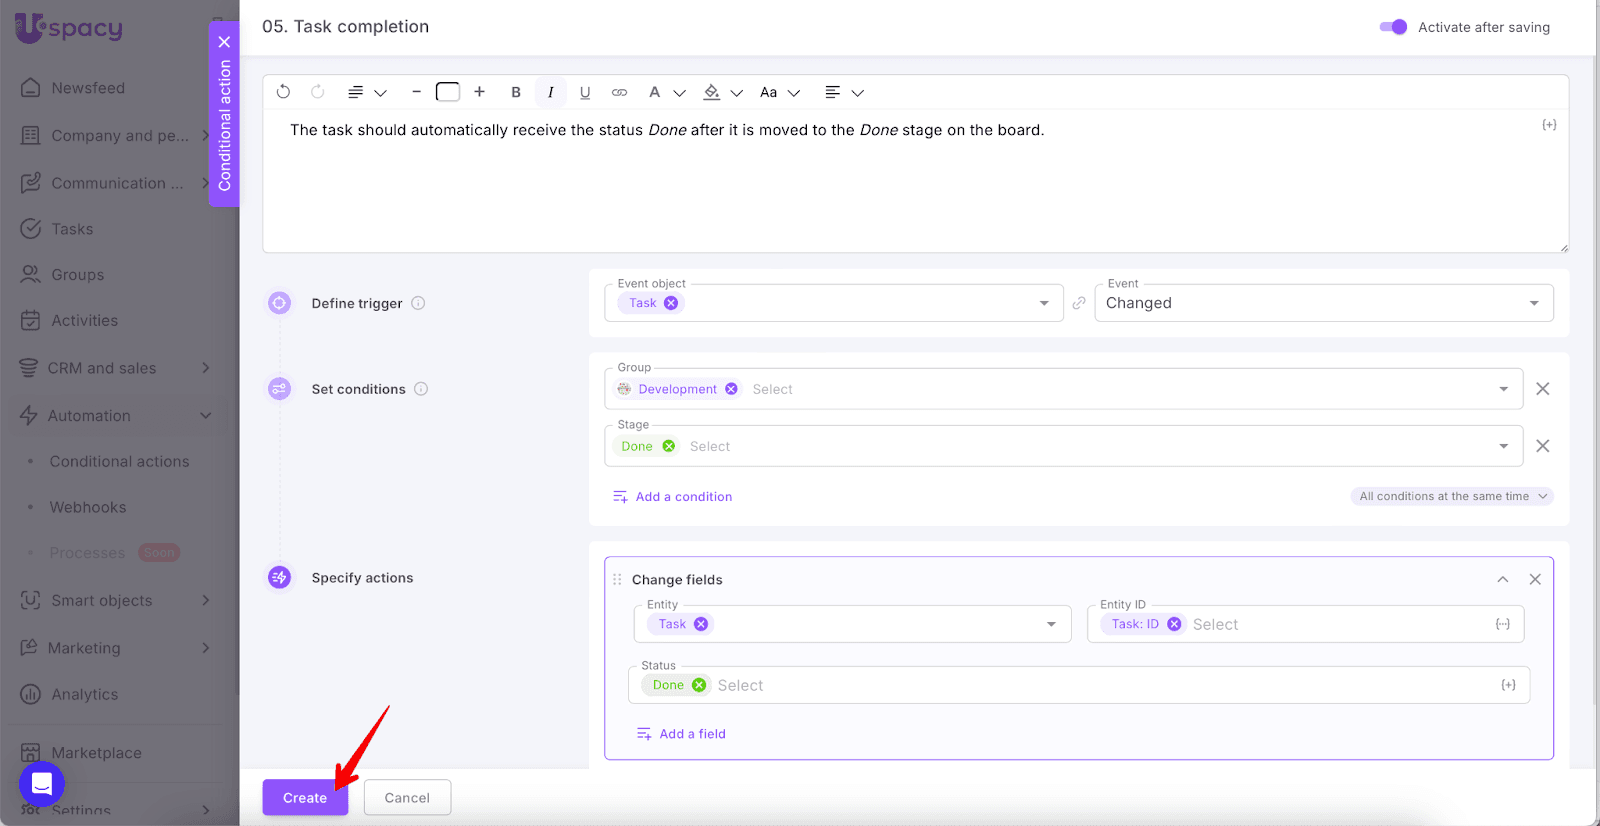The image size is (1600, 826).
Task: Toggle italic text formatting
Action: pyautogui.click(x=550, y=92)
